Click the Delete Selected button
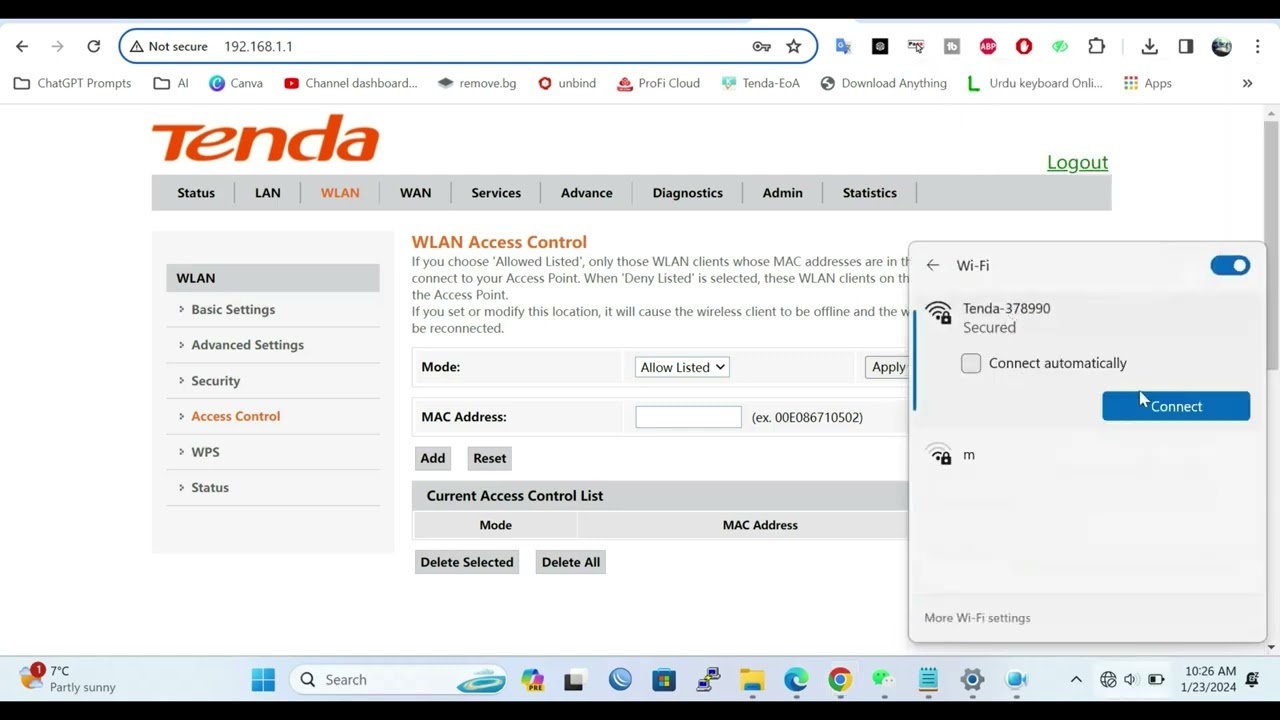Screen dimensions: 1280x720 [467, 562]
